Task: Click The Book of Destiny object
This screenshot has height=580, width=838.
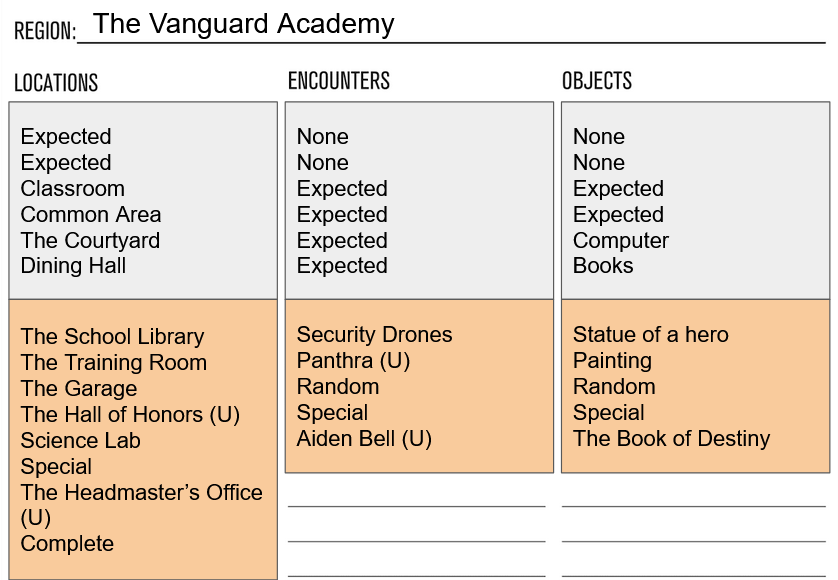Action: [x=671, y=439]
